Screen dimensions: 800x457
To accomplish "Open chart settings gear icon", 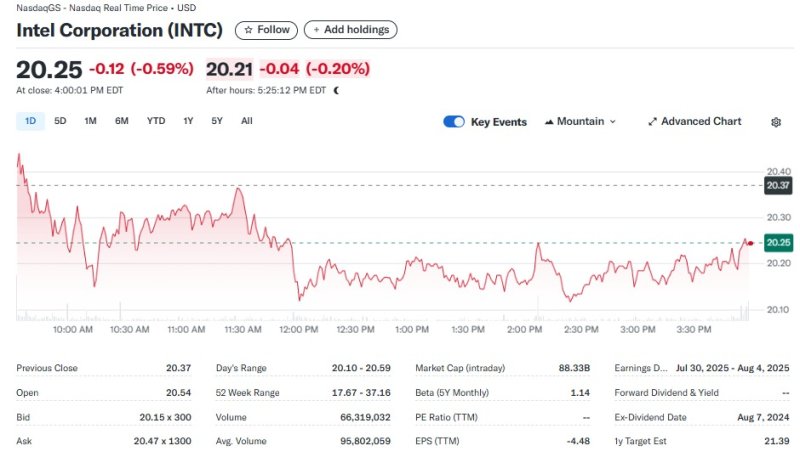I will pyautogui.click(x=776, y=122).
